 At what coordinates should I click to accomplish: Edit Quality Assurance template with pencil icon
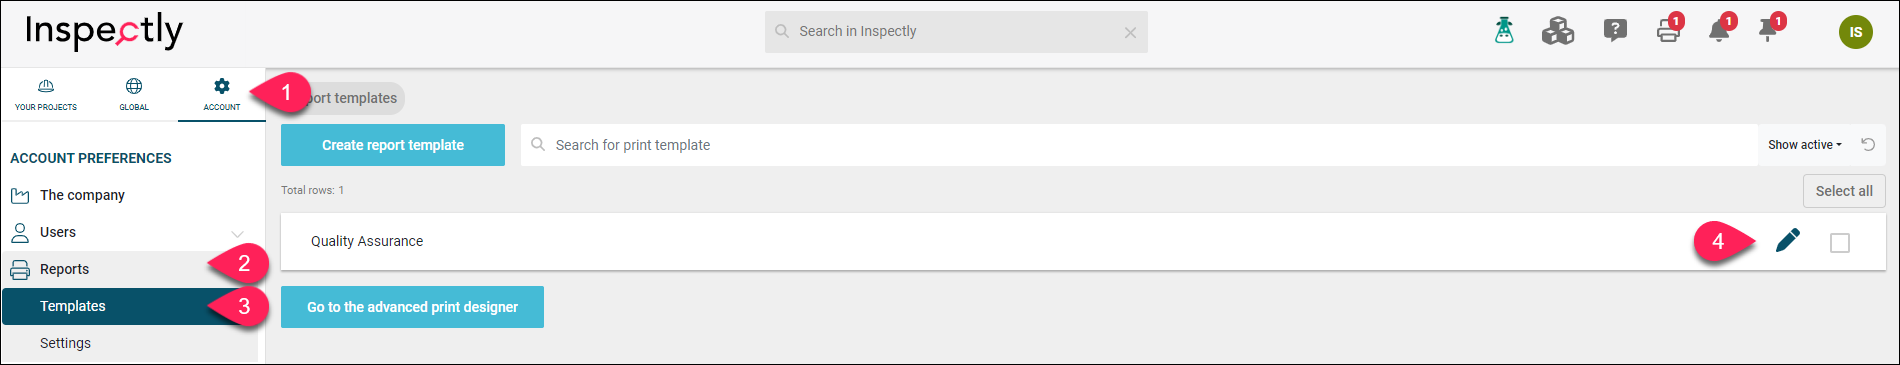pos(1788,241)
